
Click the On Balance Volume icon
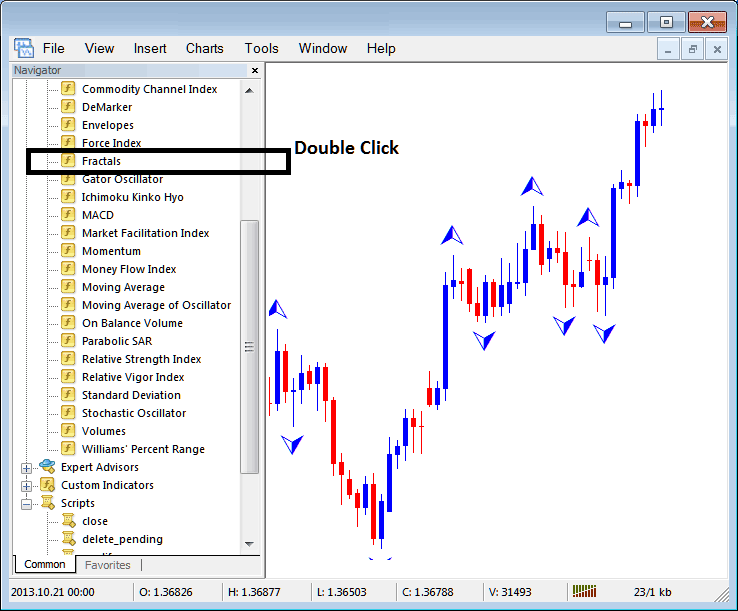pos(68,322)
